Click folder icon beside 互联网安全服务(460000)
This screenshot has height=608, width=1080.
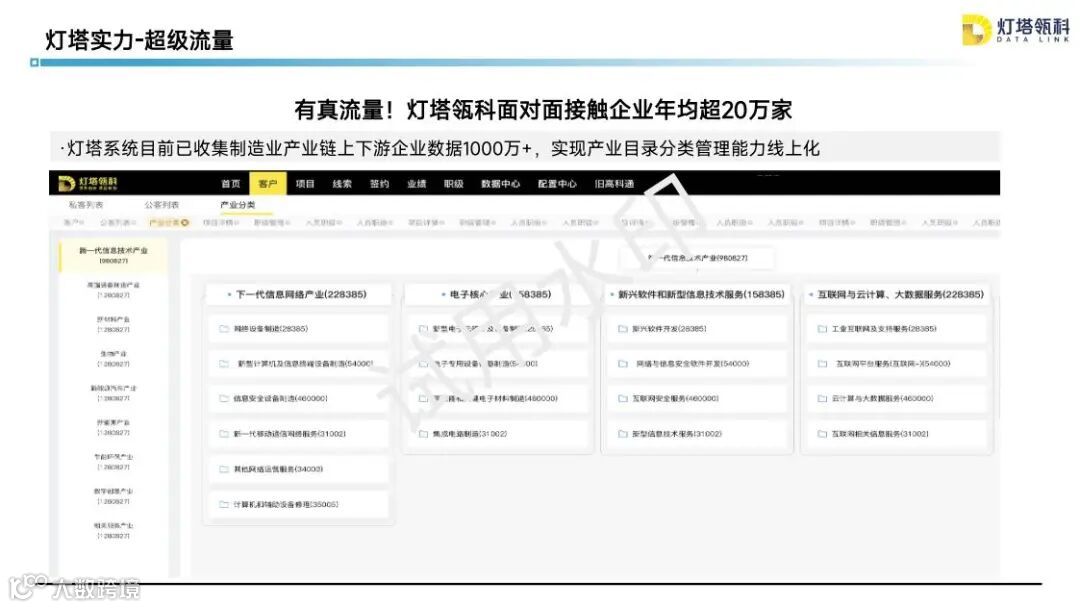pyautogui.click(x=623, y=399)
